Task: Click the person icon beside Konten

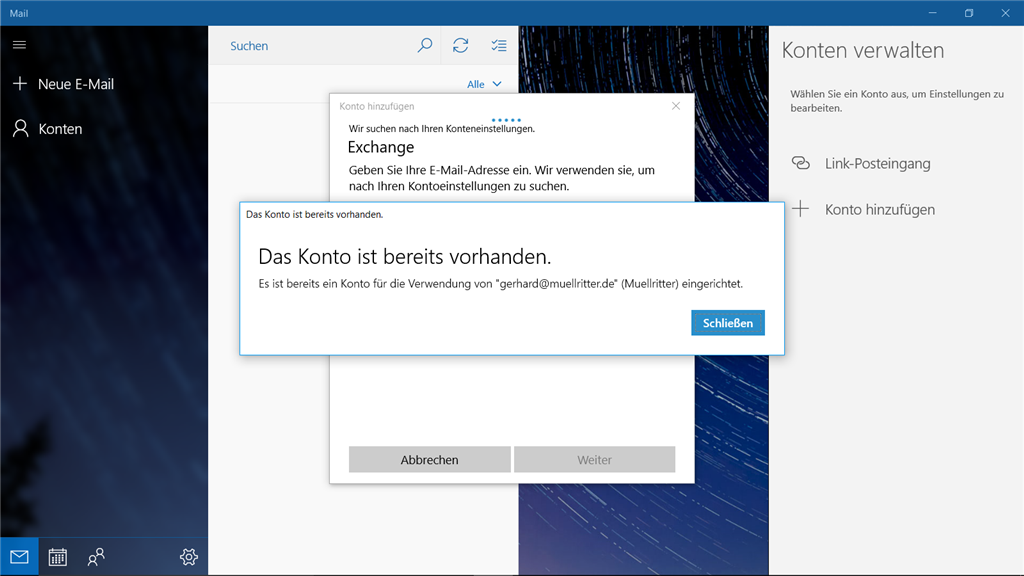Action: pyautogui.click(x=21, y=128)
